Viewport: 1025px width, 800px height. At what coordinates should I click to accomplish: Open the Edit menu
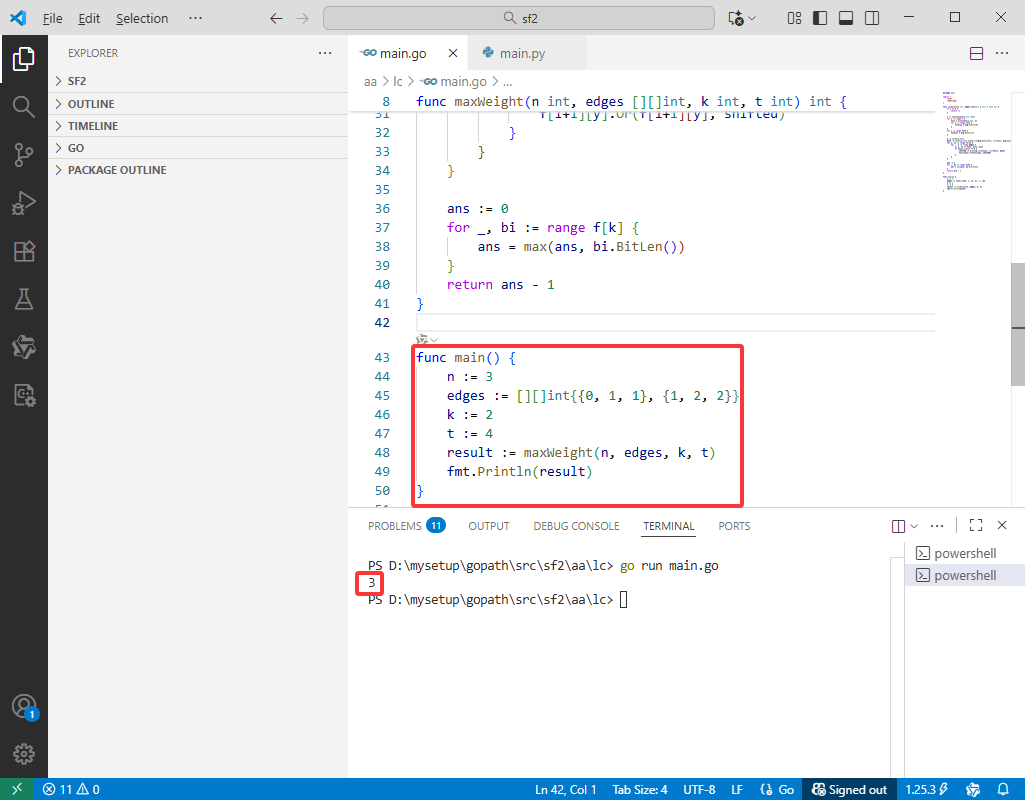[89, 18]
